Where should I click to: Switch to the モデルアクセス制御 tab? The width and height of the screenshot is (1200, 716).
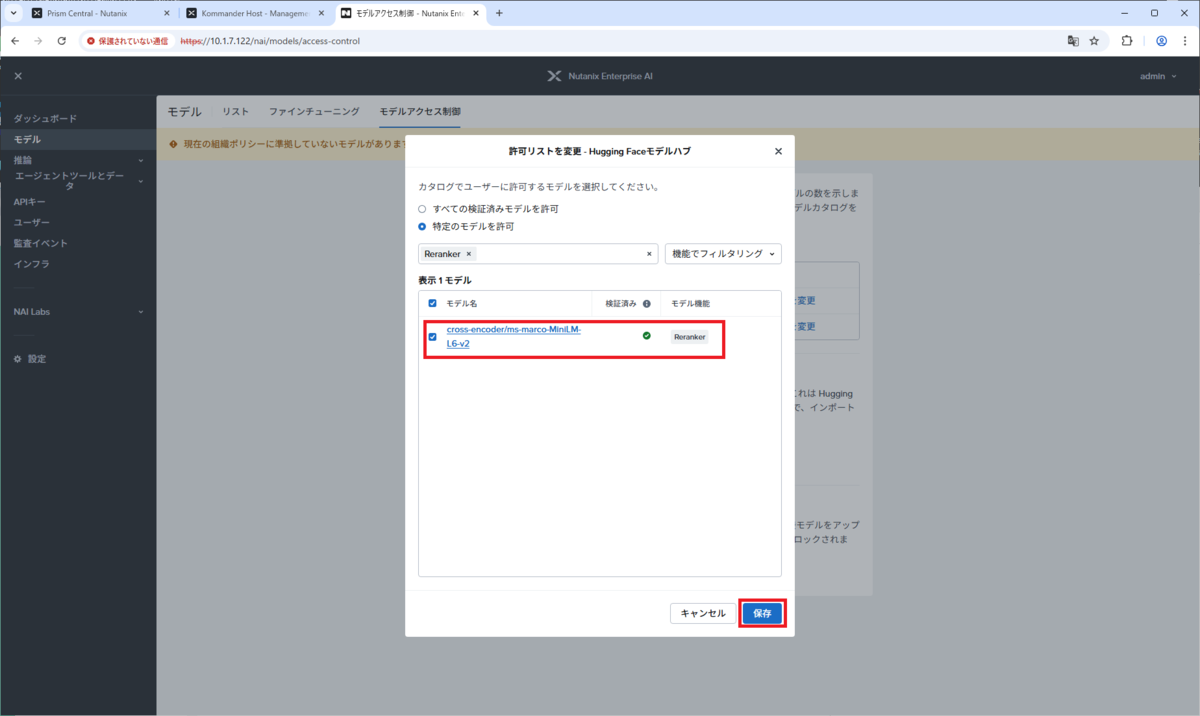point(420,111)
